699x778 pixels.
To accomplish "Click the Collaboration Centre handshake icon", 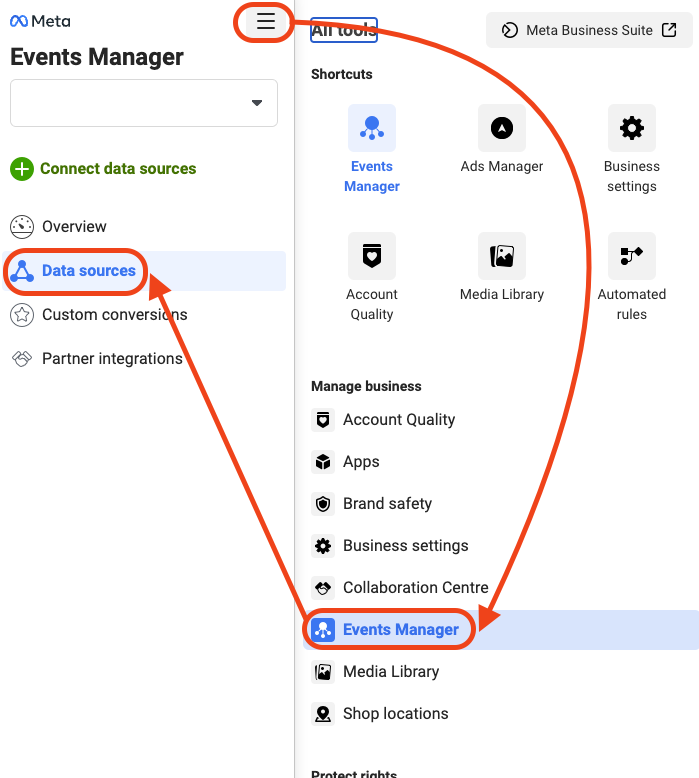I will [x=323, y=588].
